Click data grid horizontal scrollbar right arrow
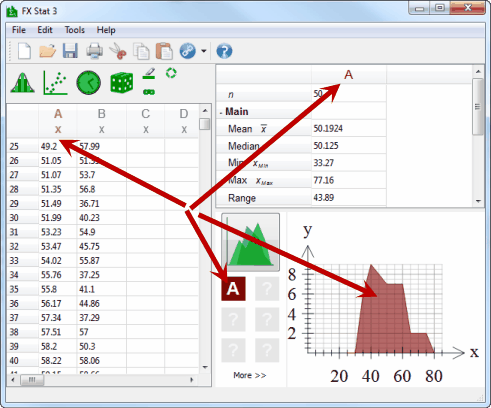The height and width of the screenshot is (408, 491). tap(192, 380)
